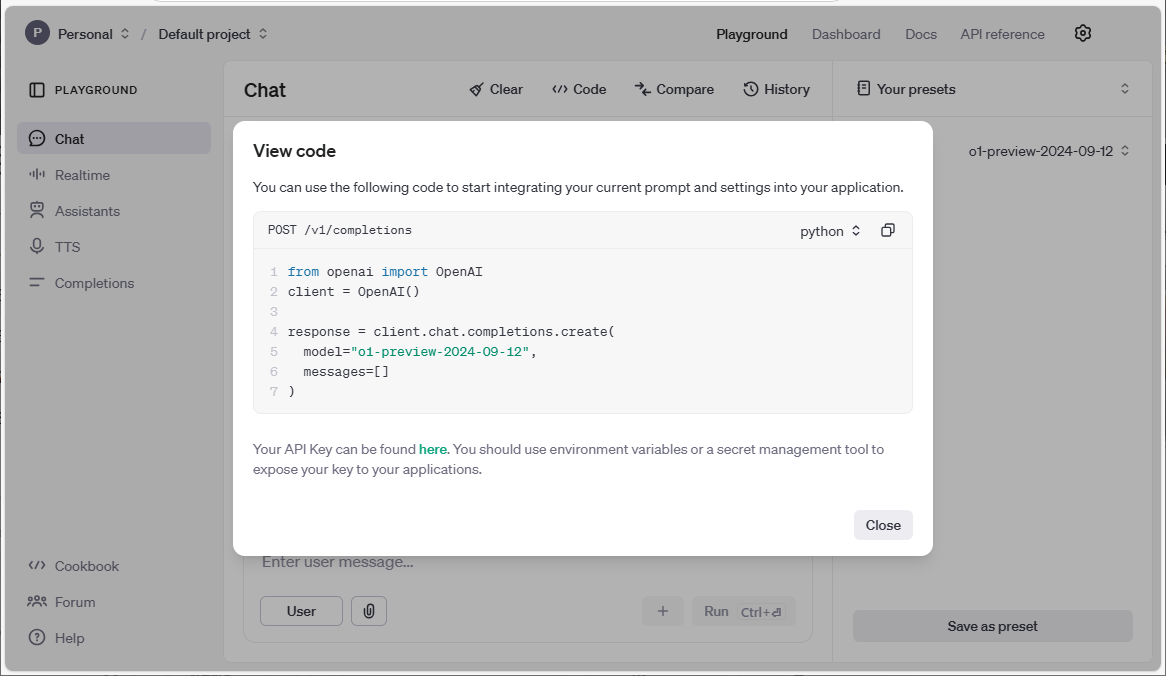Toggle the User role button
Image resolution: width=1166 pixels, height=676 pixels.
pos(301,611)
